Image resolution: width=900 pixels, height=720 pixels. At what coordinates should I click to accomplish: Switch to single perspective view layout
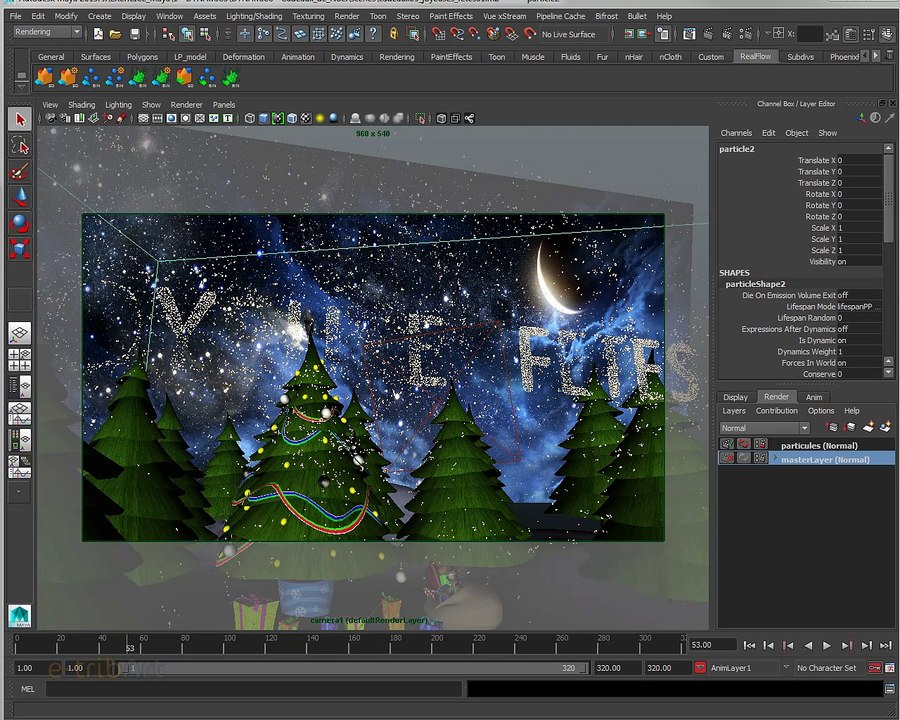pyautogui.click(x=20, y=334)
